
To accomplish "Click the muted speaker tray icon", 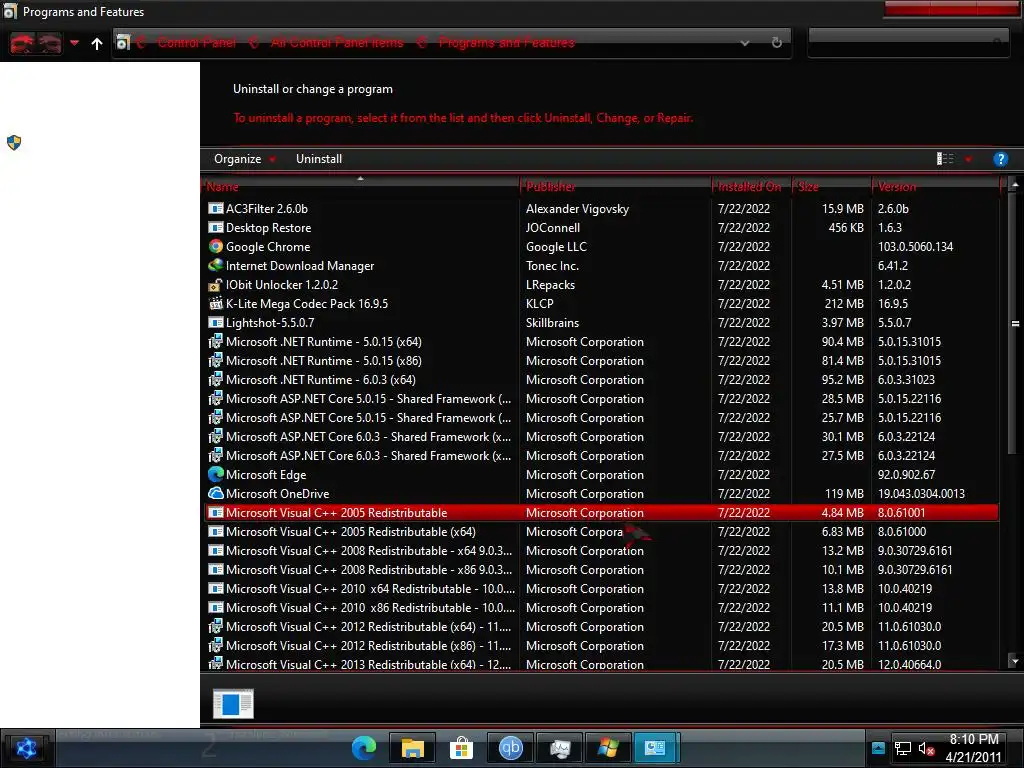I will (x=926, y=749).
